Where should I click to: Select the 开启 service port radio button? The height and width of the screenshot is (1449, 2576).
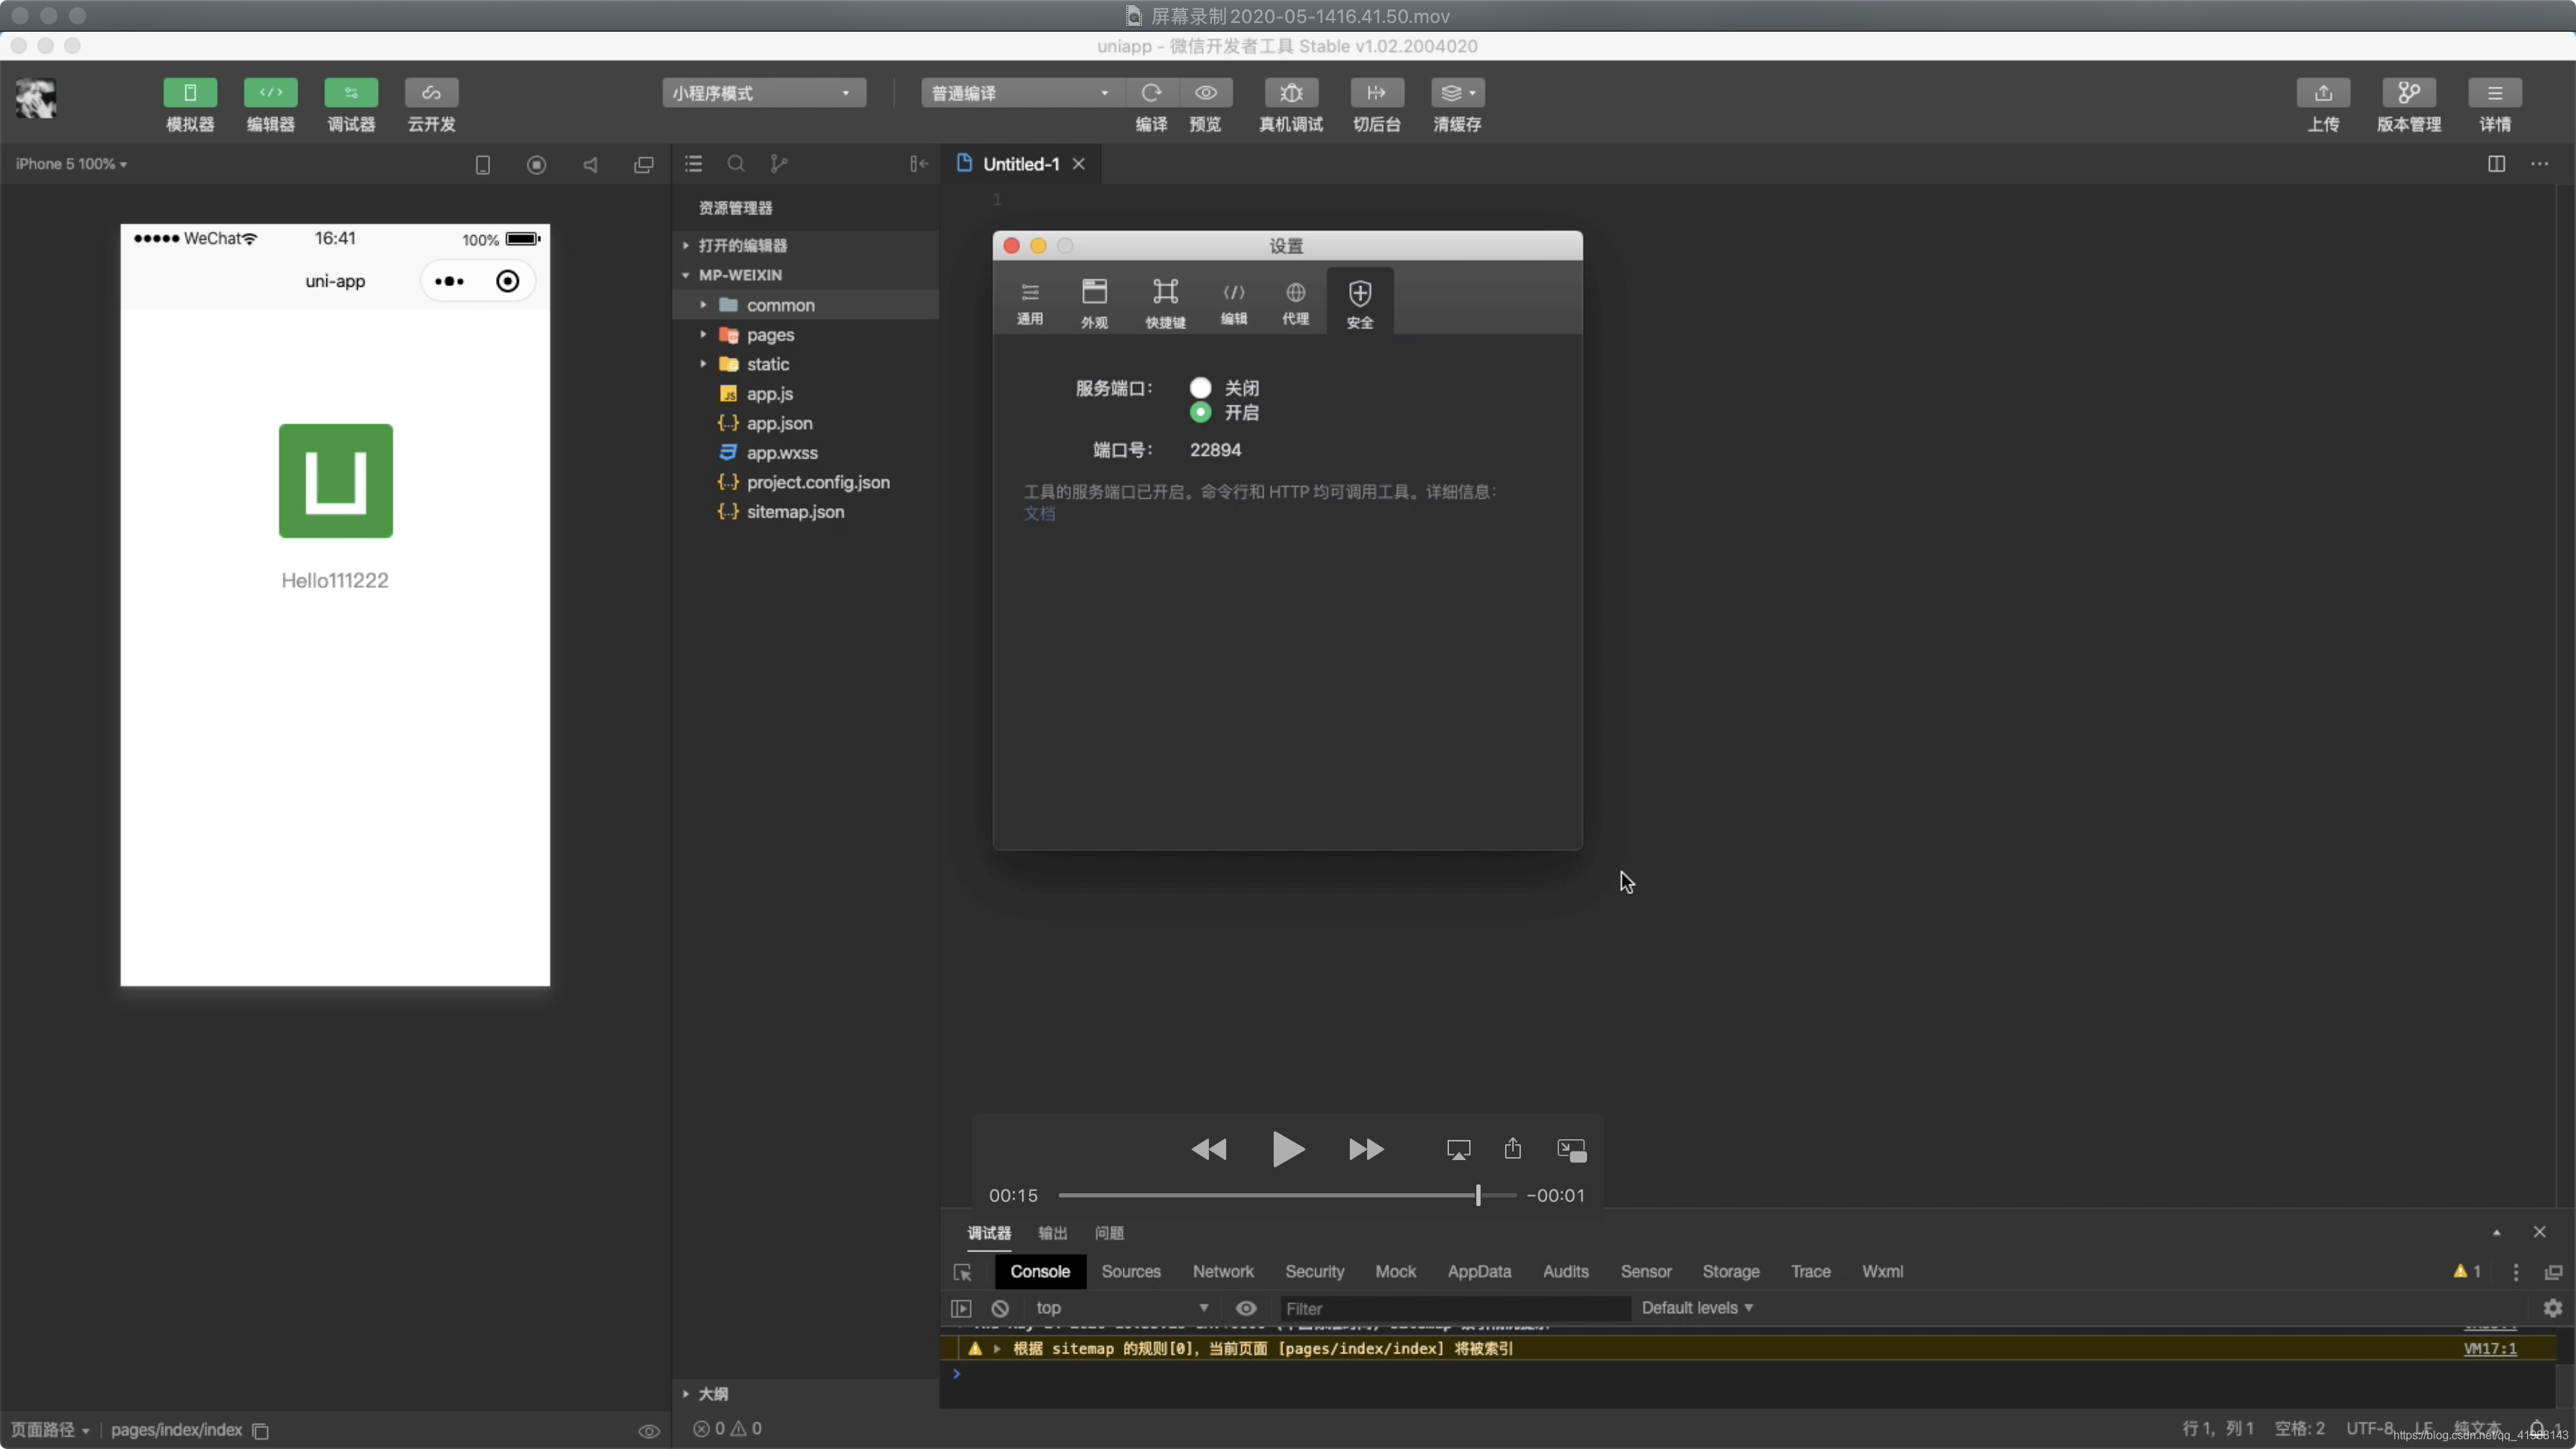tap(1200, 413)
